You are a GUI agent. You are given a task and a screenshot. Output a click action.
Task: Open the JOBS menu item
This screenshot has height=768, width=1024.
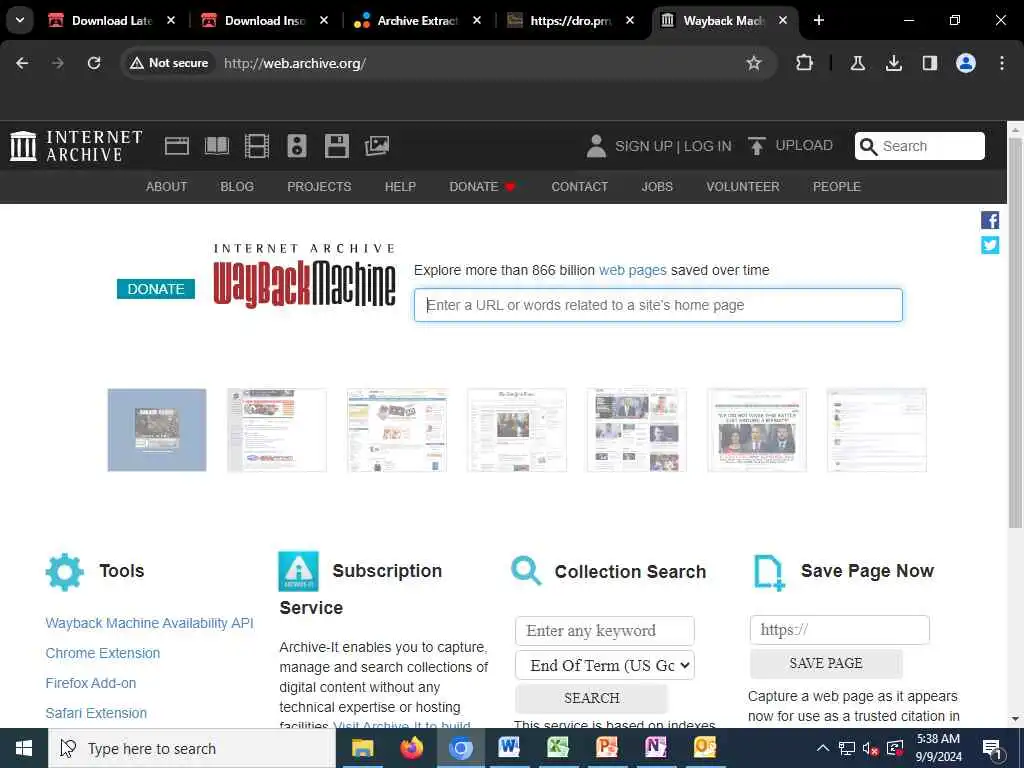[657, 187]
